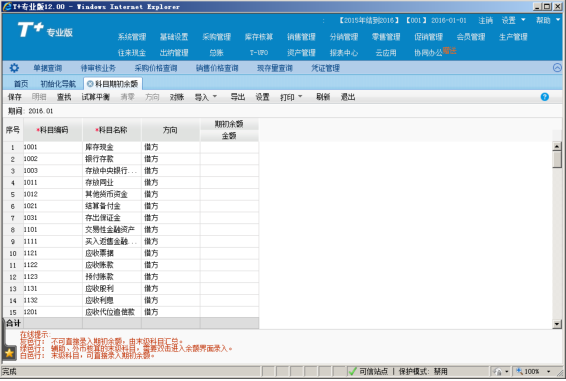
Task: Click the table scrollbar up arrow
Action: click(x=557, y=146)
